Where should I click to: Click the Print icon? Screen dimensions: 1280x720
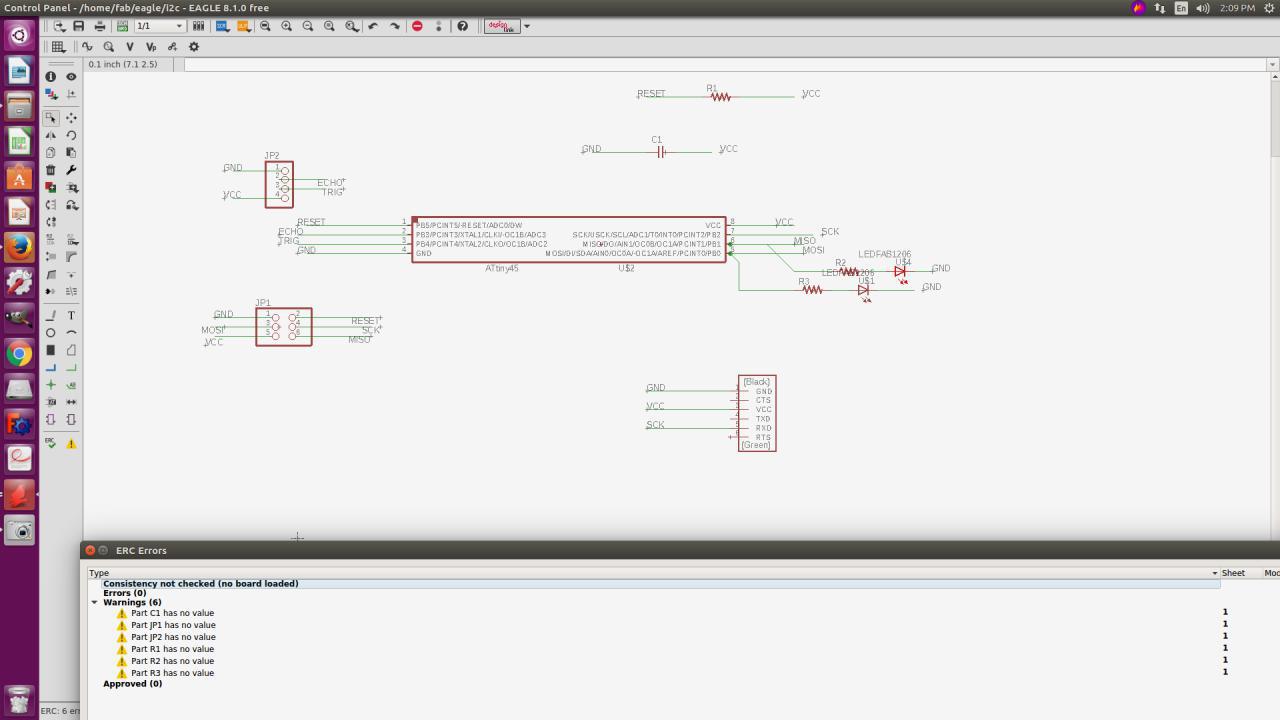pyautogui.click(x=99, y=26)
